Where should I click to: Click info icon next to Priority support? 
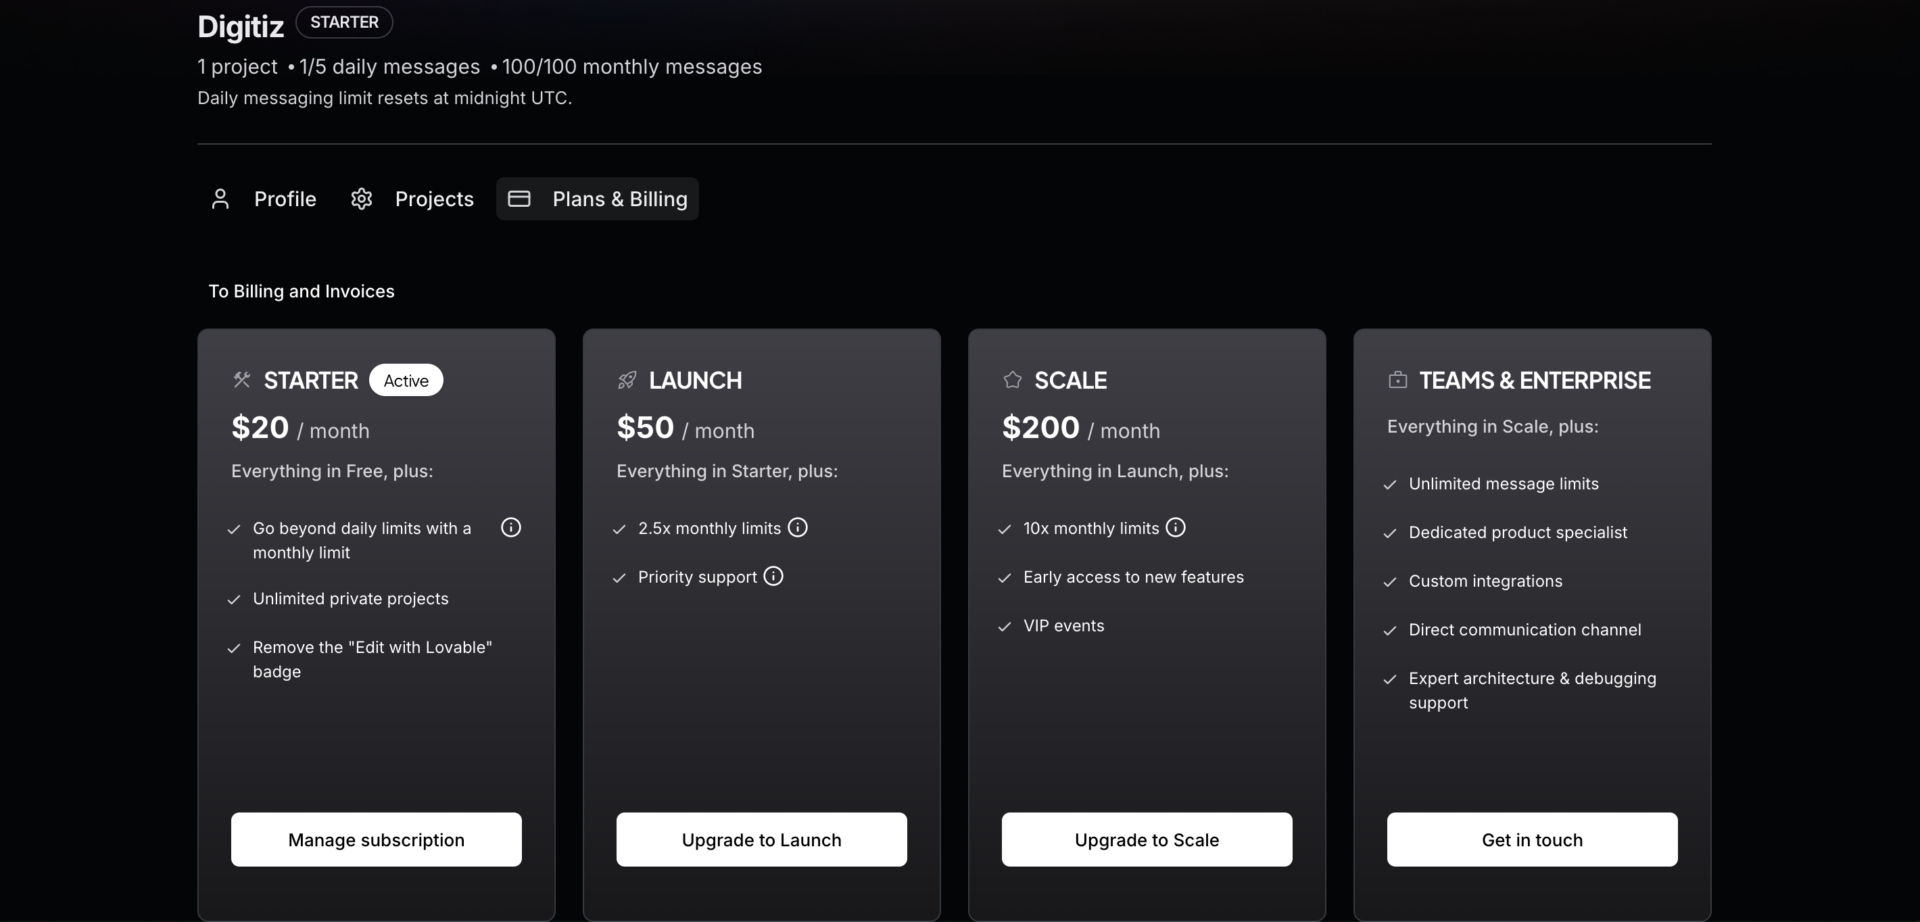(773, 576)
